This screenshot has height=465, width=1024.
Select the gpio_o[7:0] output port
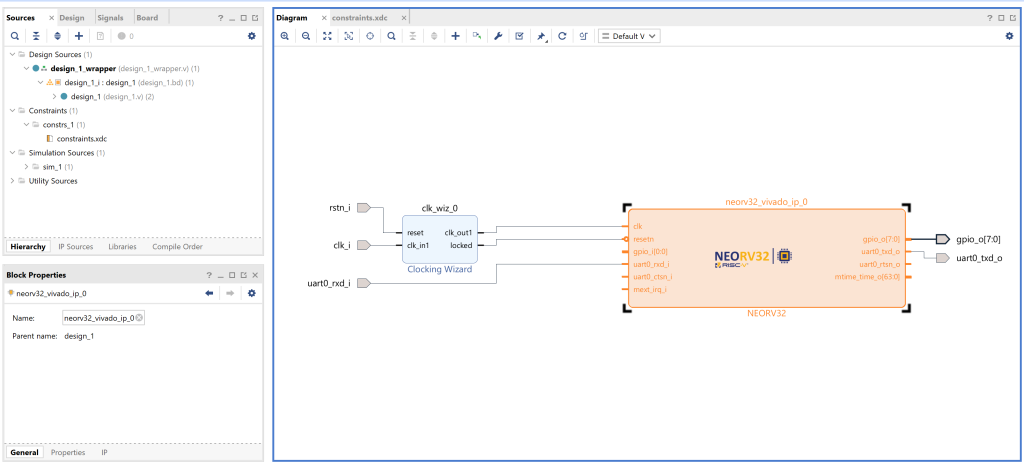[942, 239]
